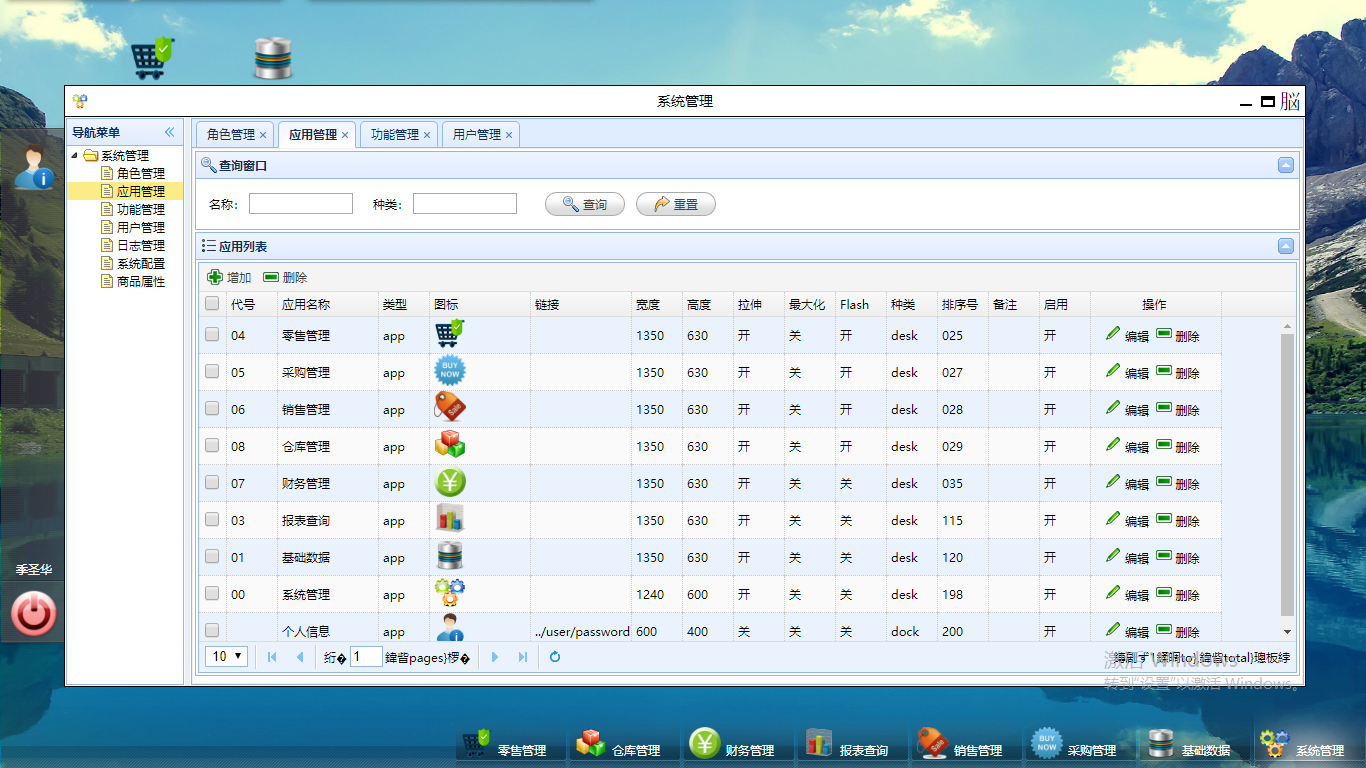Image resolution: width=1366 pixels, height=768 pixels.
Task: Click the 财务管理 row yen icon
Action: click(450, 482)
